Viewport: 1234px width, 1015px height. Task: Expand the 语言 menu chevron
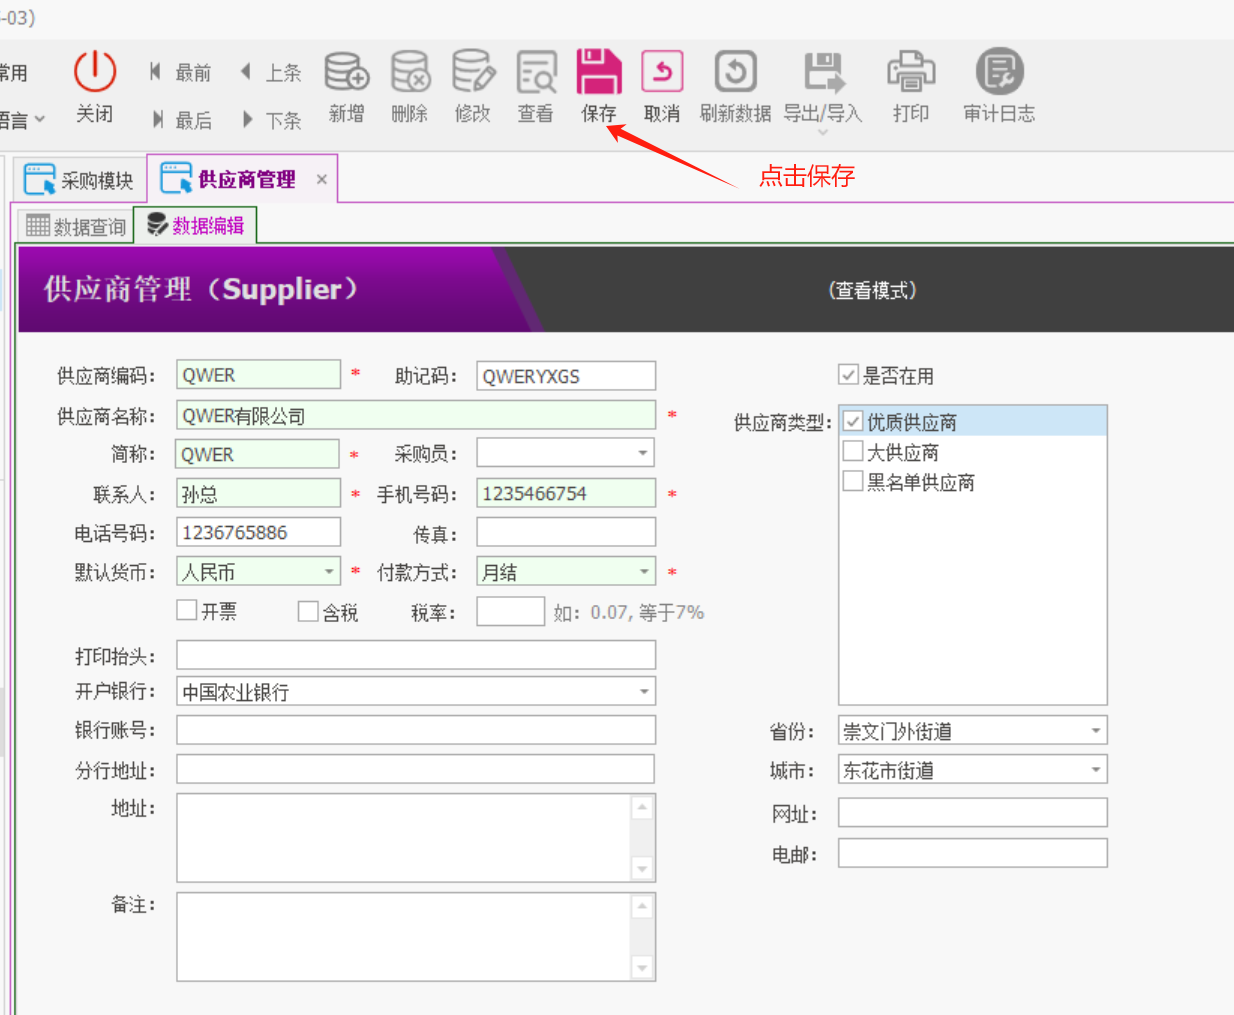[x=40, y=119]
